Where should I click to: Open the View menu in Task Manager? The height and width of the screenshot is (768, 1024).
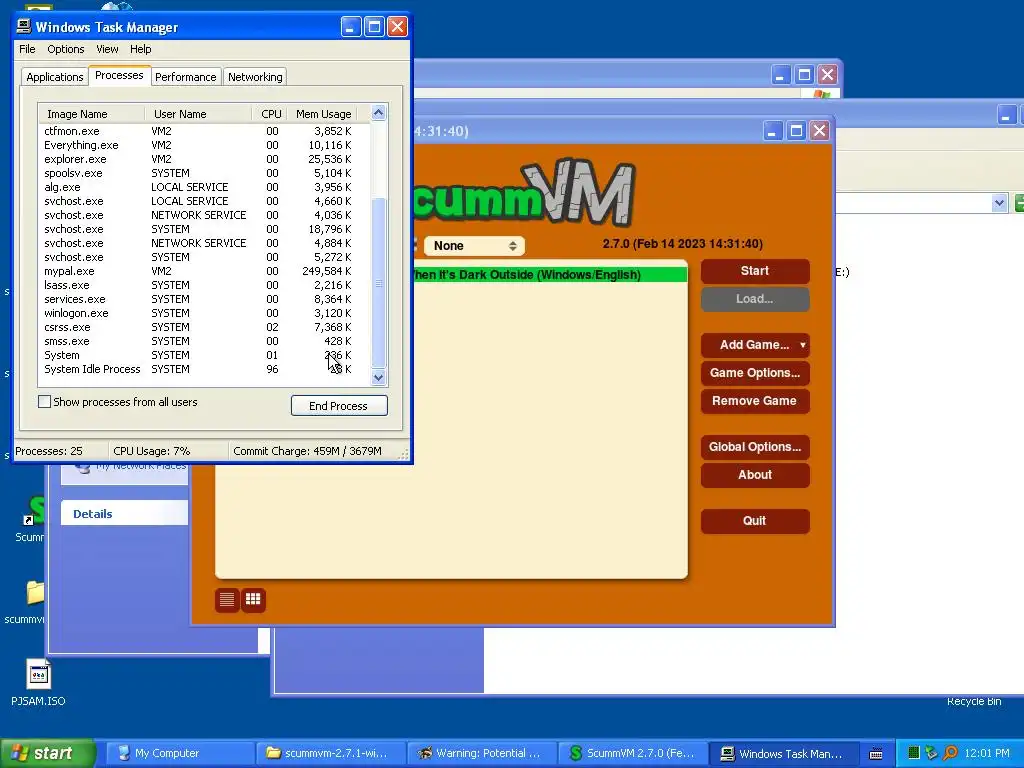click(107, 49)
